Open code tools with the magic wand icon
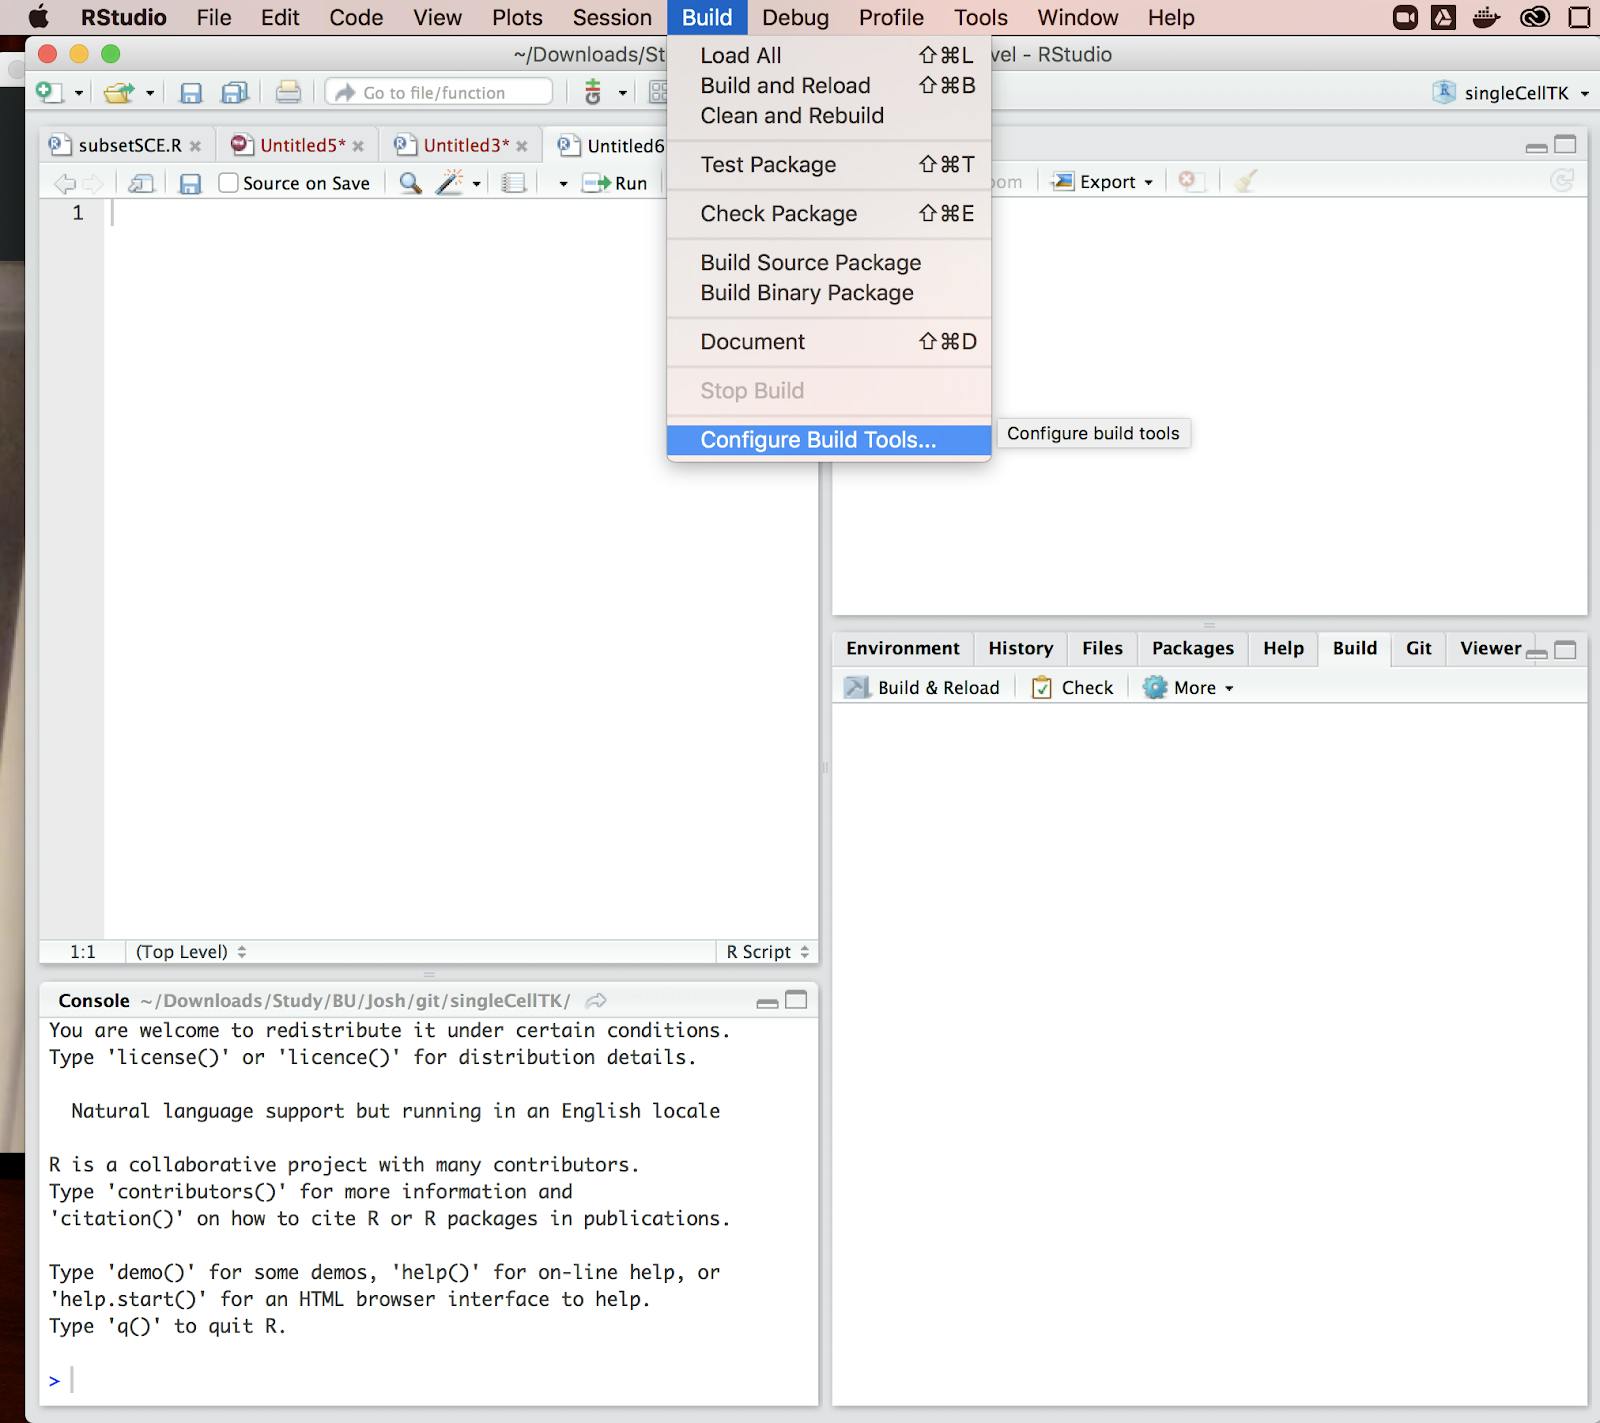Viewport: 1600px width, 1423px height. click(450, 182)
